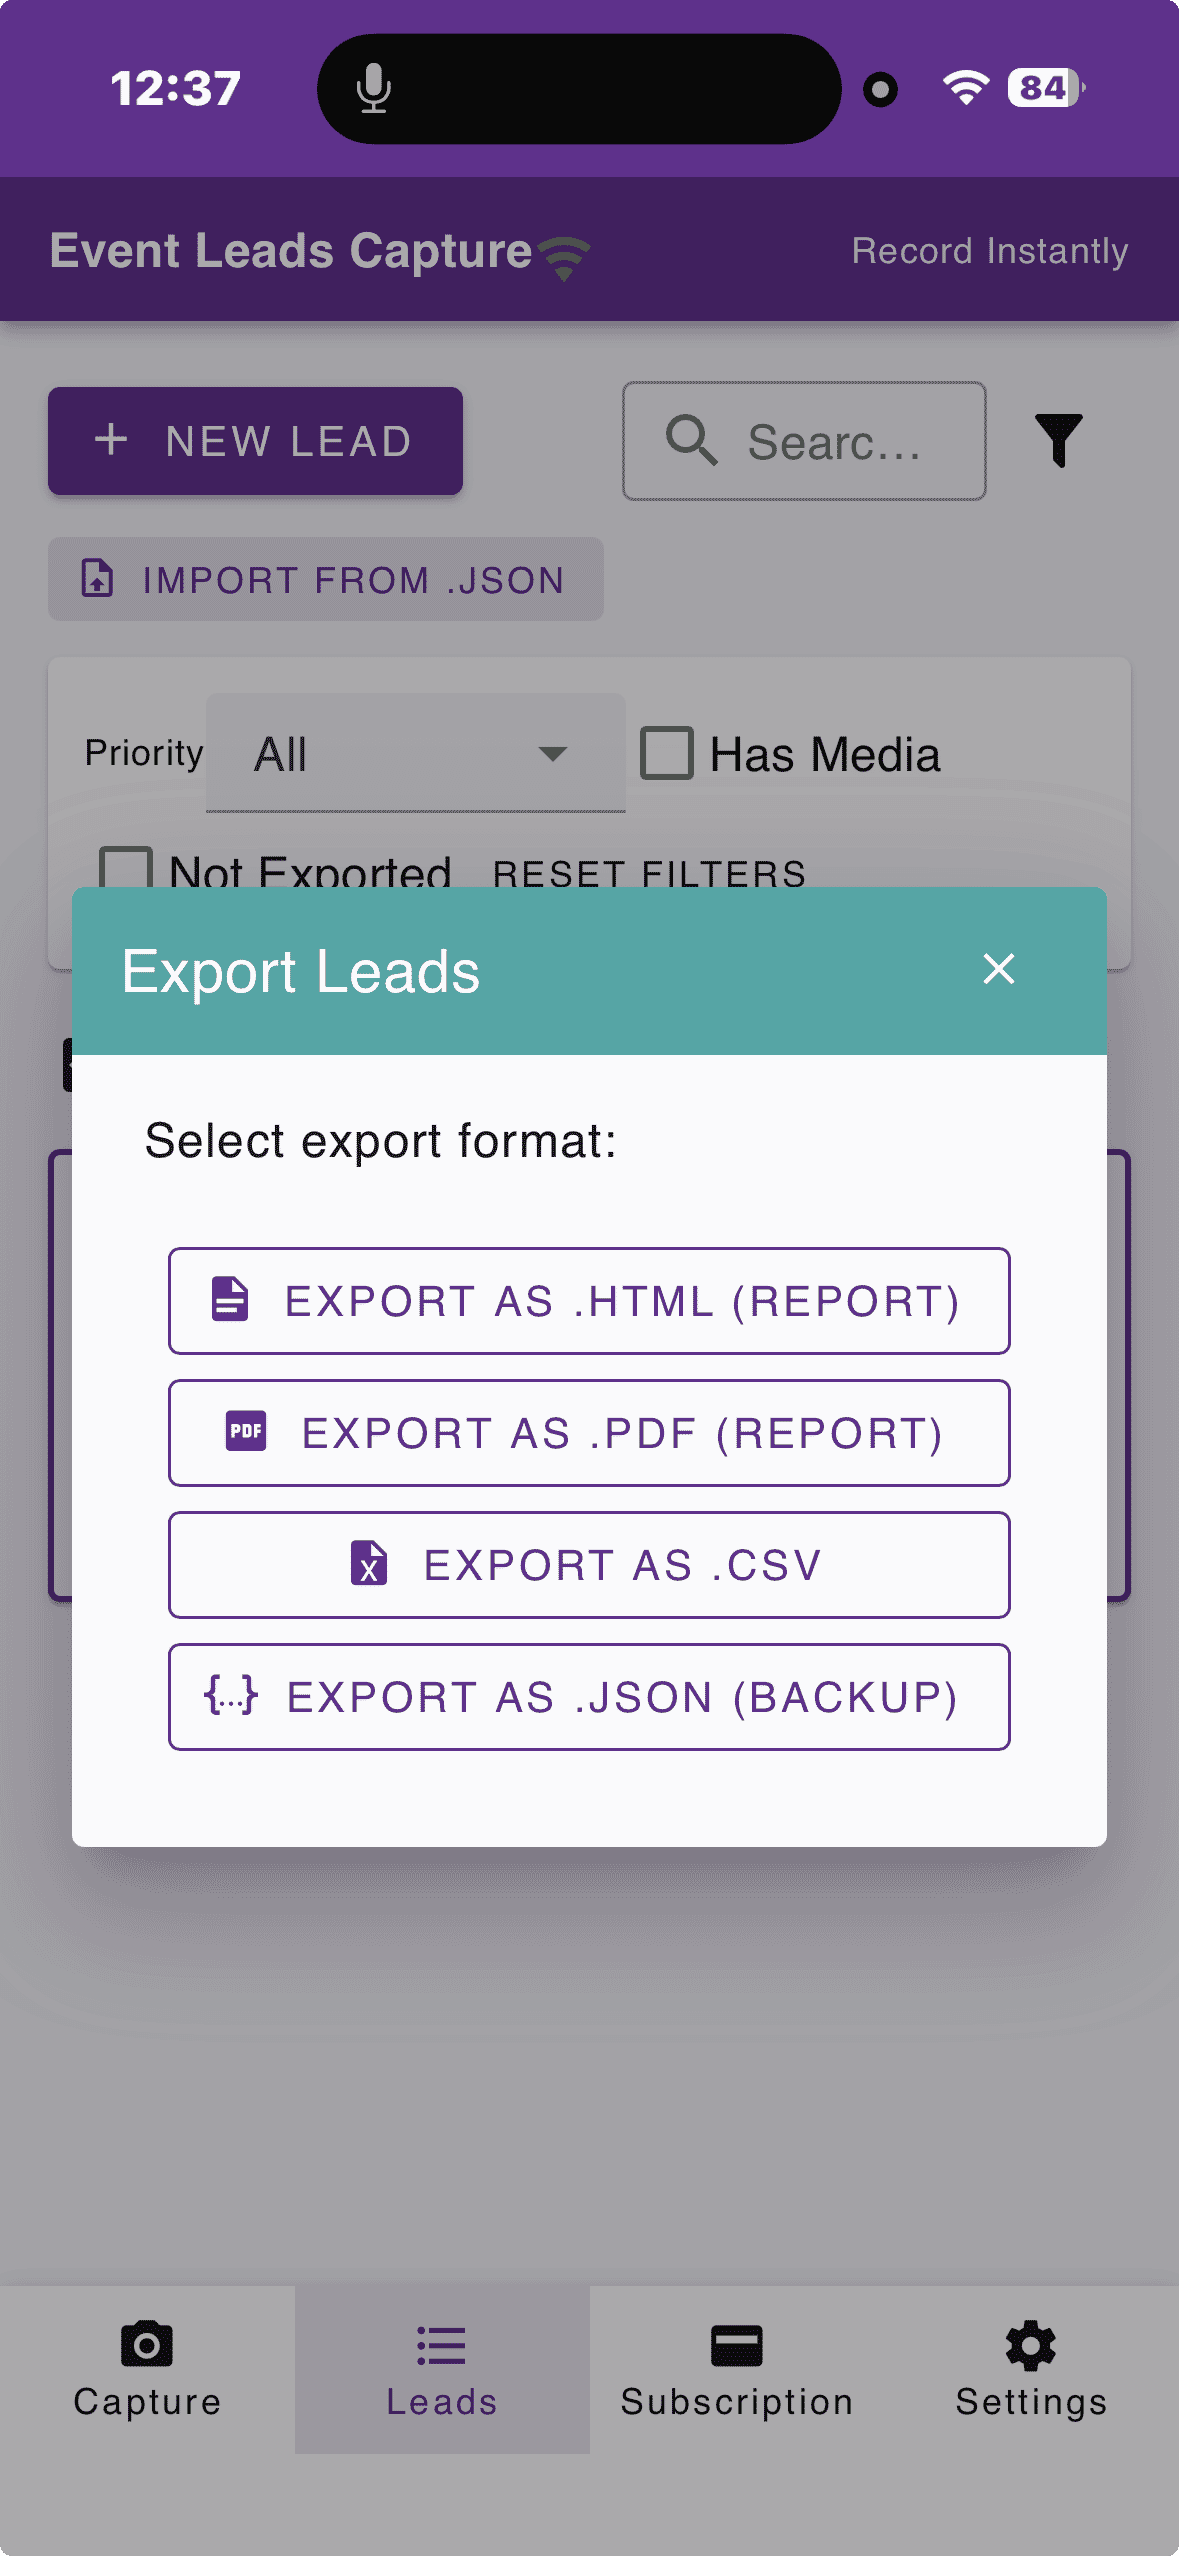Screen dimensions: 1179x2556
Task: Tap the Leads list icon
Action: (x=441, y=2345)
